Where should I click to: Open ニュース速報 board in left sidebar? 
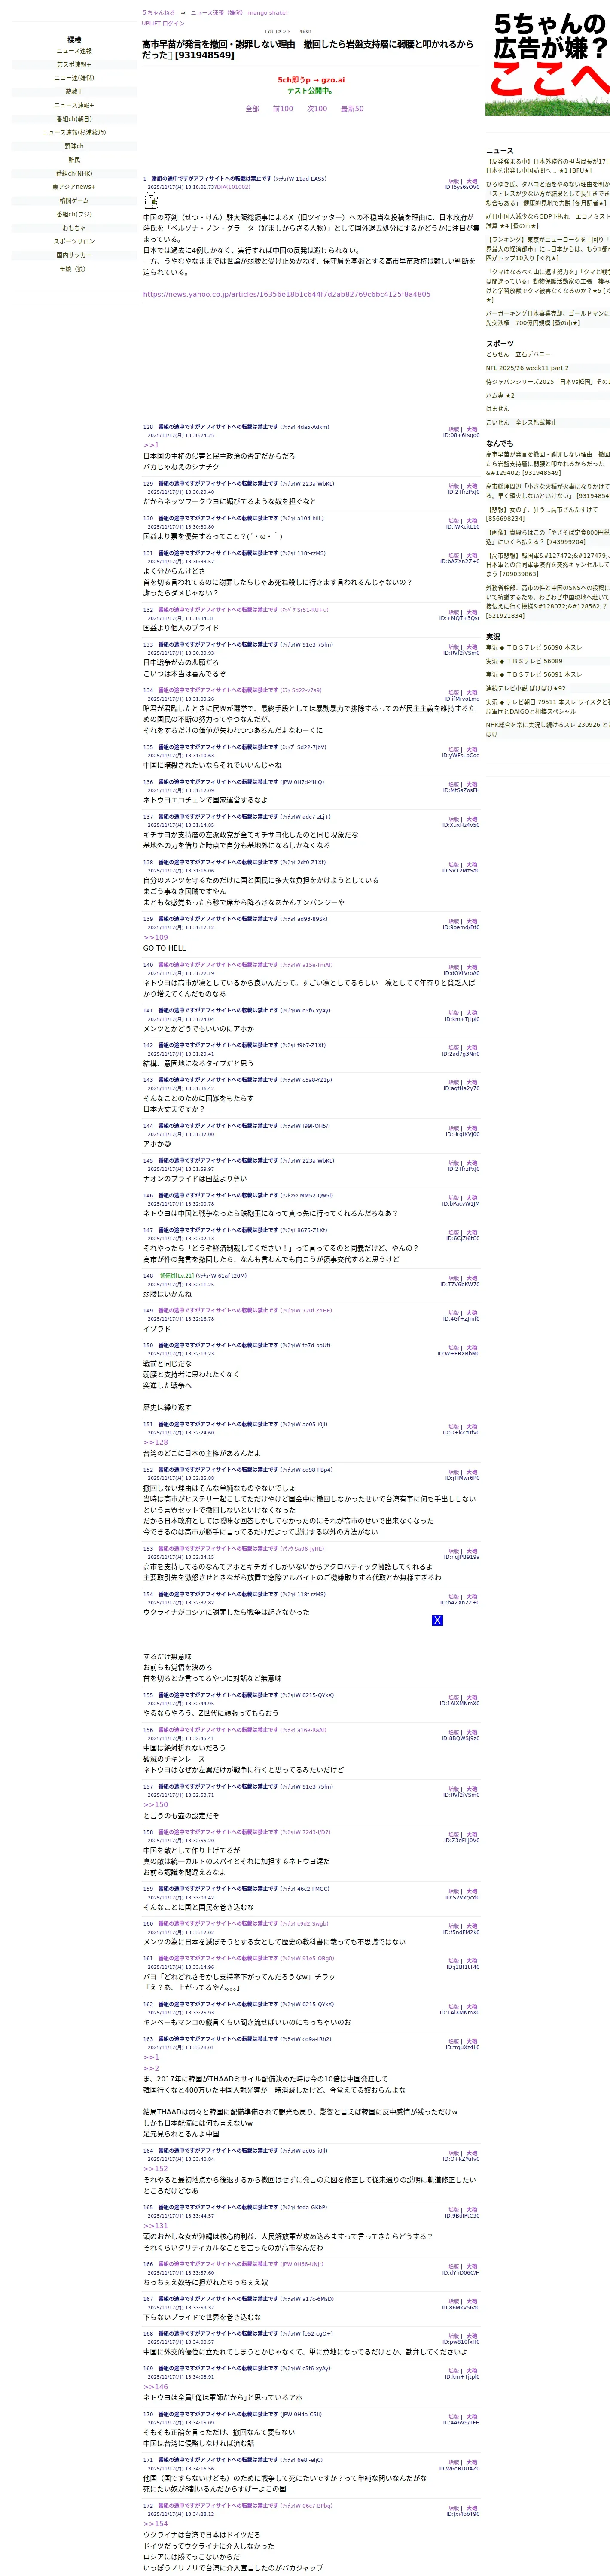[74, 51]
